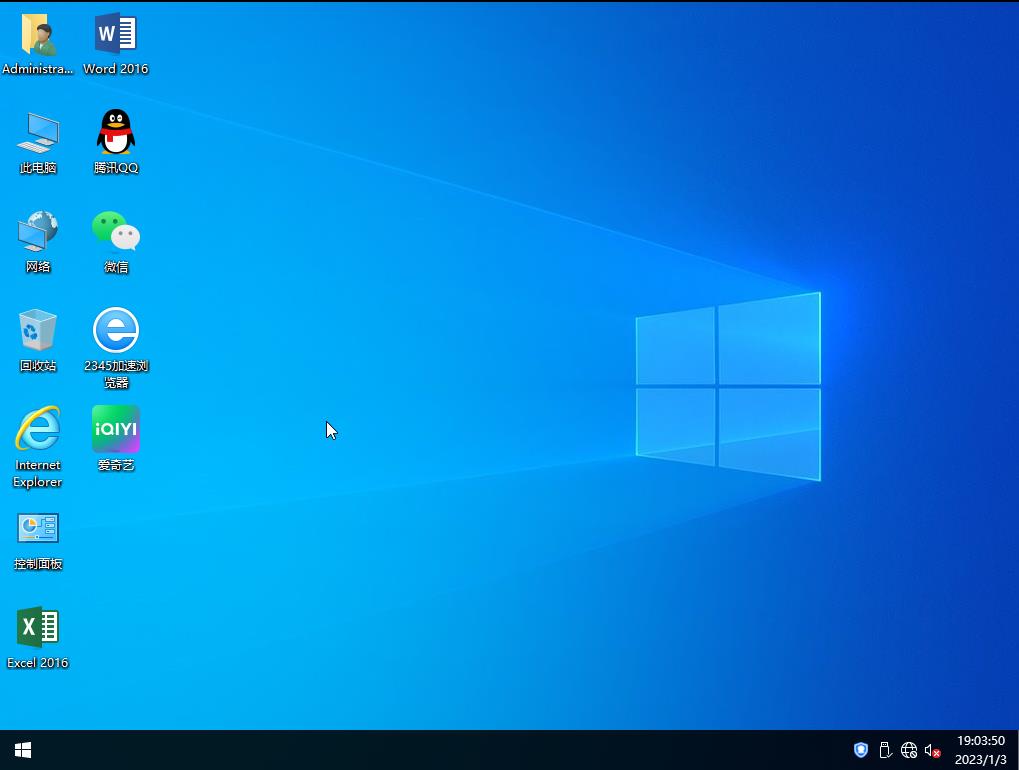The height and width of the screenshot is (770, 1019).
Task: Click the Start button
Action: click(21, 749)
